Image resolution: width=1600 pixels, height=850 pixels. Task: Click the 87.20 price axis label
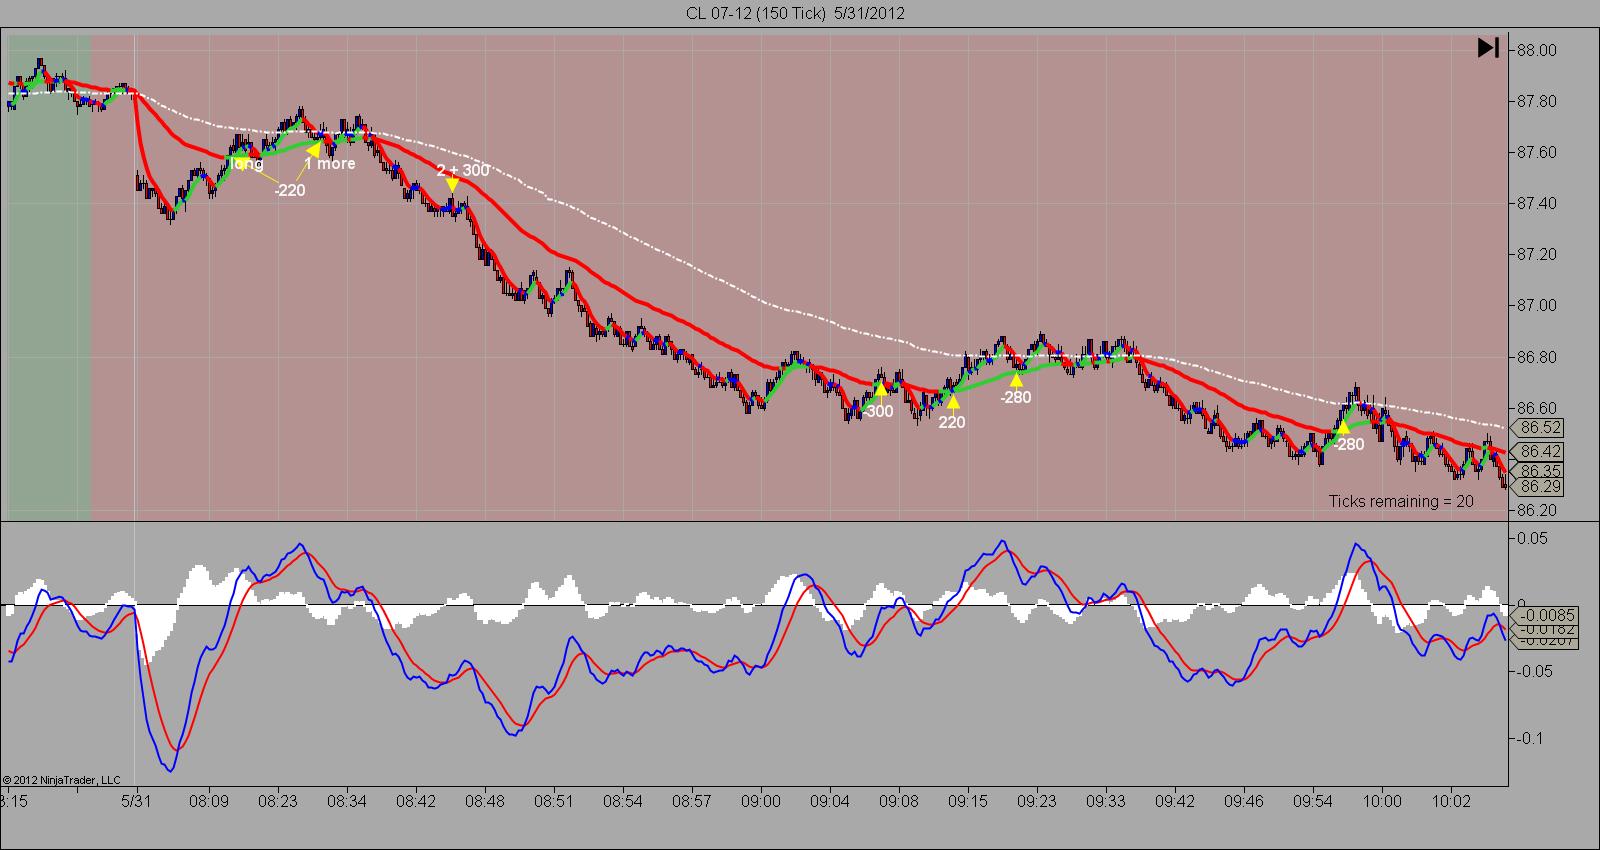tap(1537, 254)
